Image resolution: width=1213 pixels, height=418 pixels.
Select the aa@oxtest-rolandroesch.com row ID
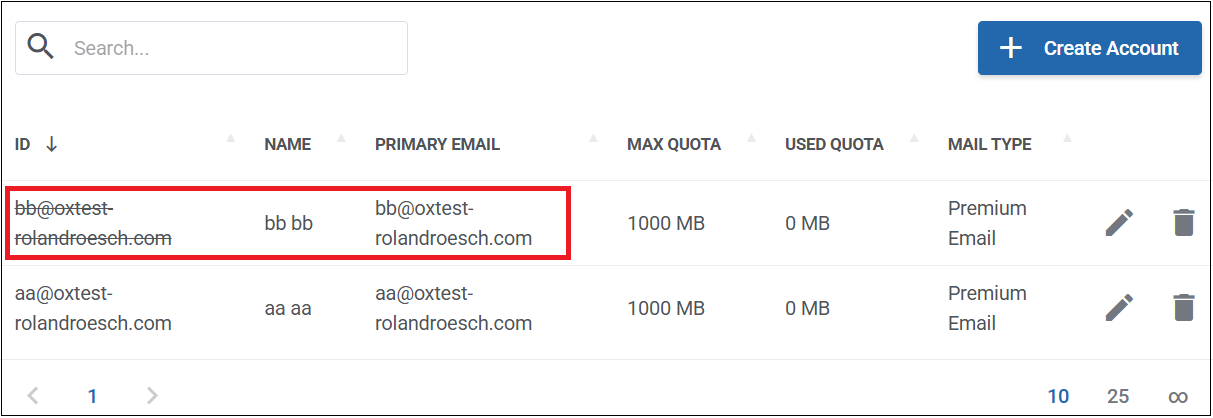click(93, 308)
